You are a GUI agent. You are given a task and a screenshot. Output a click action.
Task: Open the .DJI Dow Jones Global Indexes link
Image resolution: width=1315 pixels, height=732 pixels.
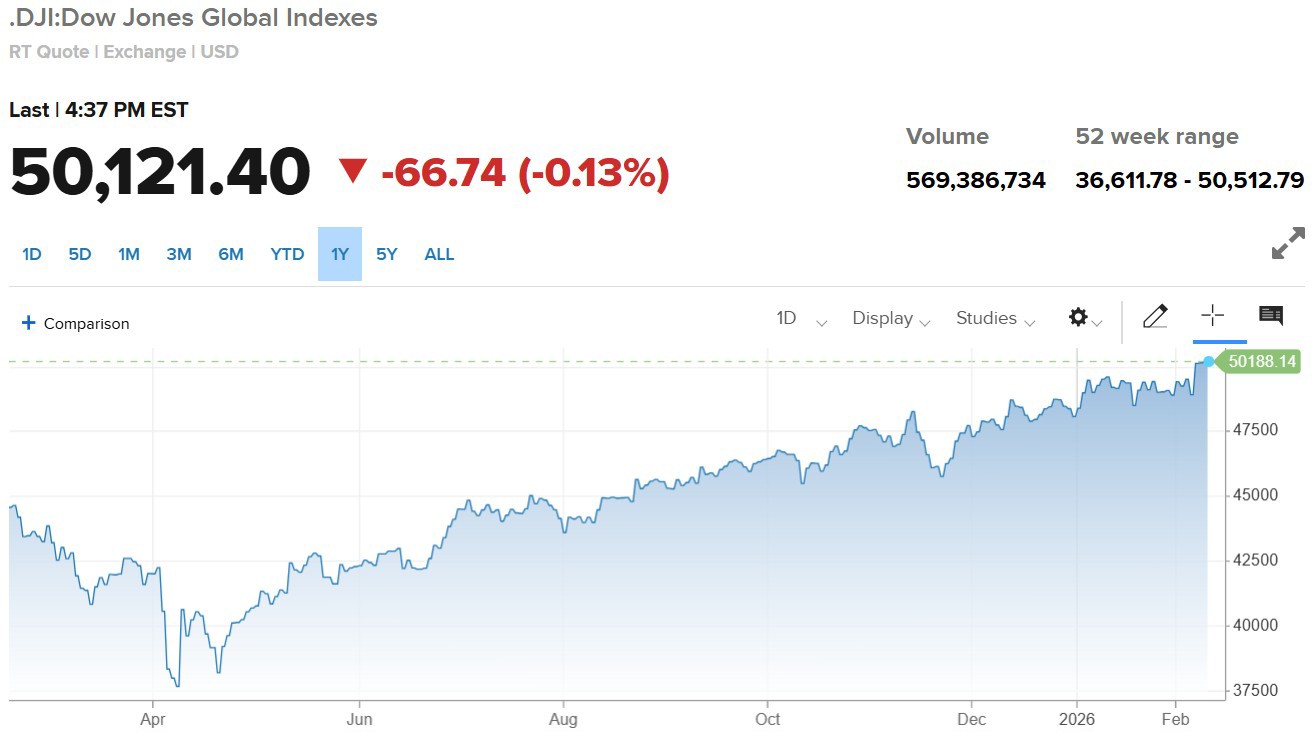(x=193, y=17)
